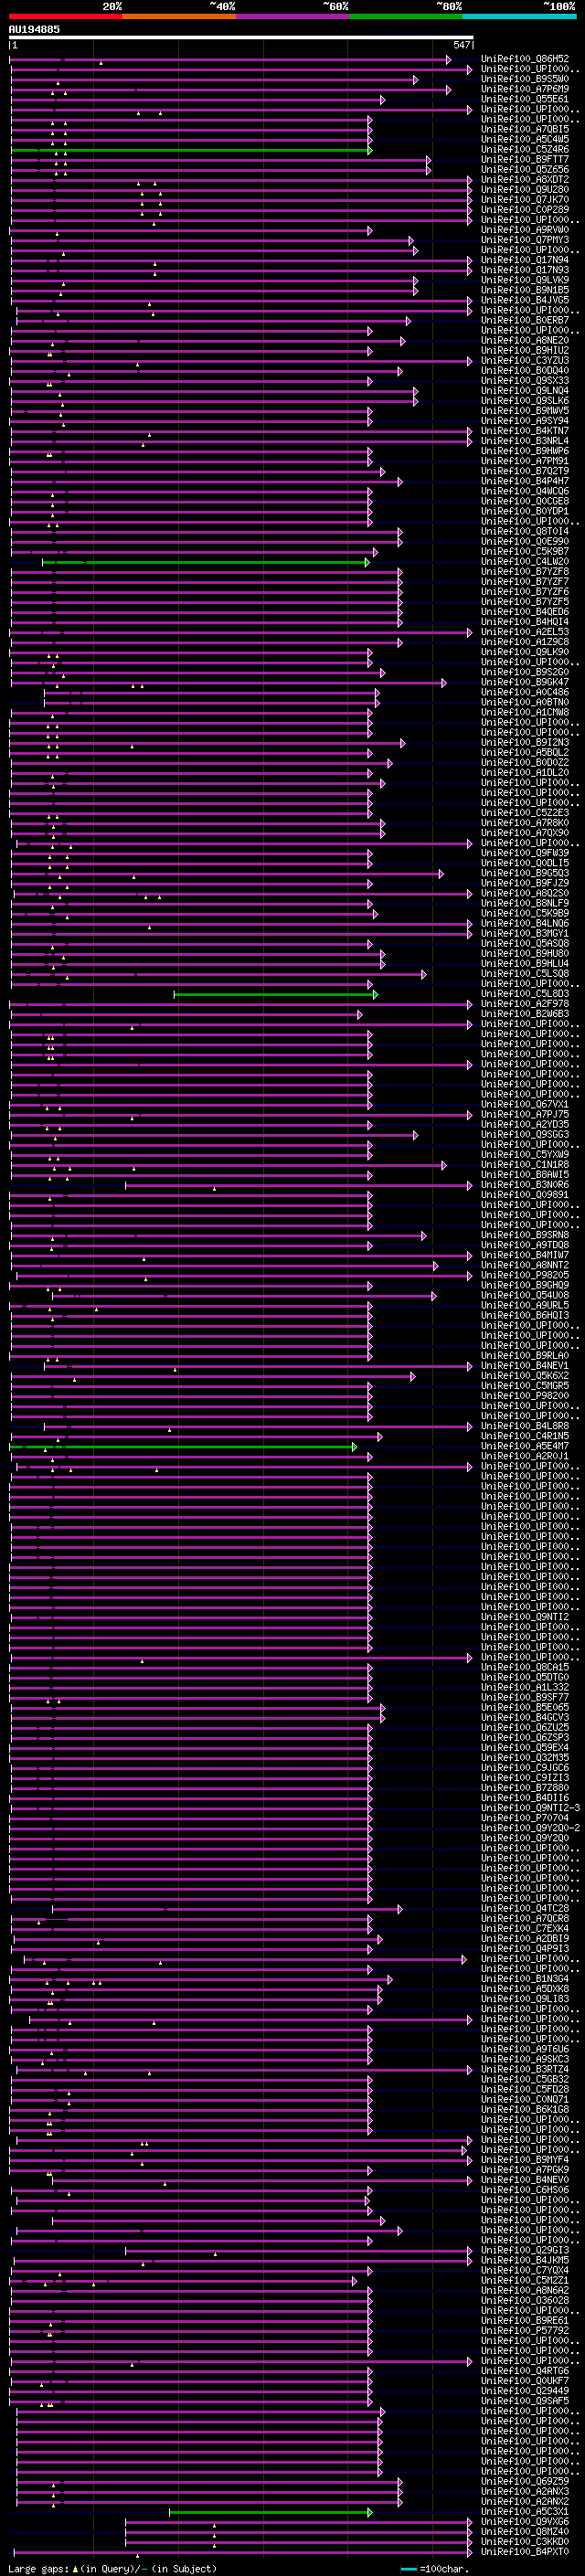This screenshot has height=2576, width=585.
Task: Select the UniRef100_Q5Z656 label
Action: point(525,170)
